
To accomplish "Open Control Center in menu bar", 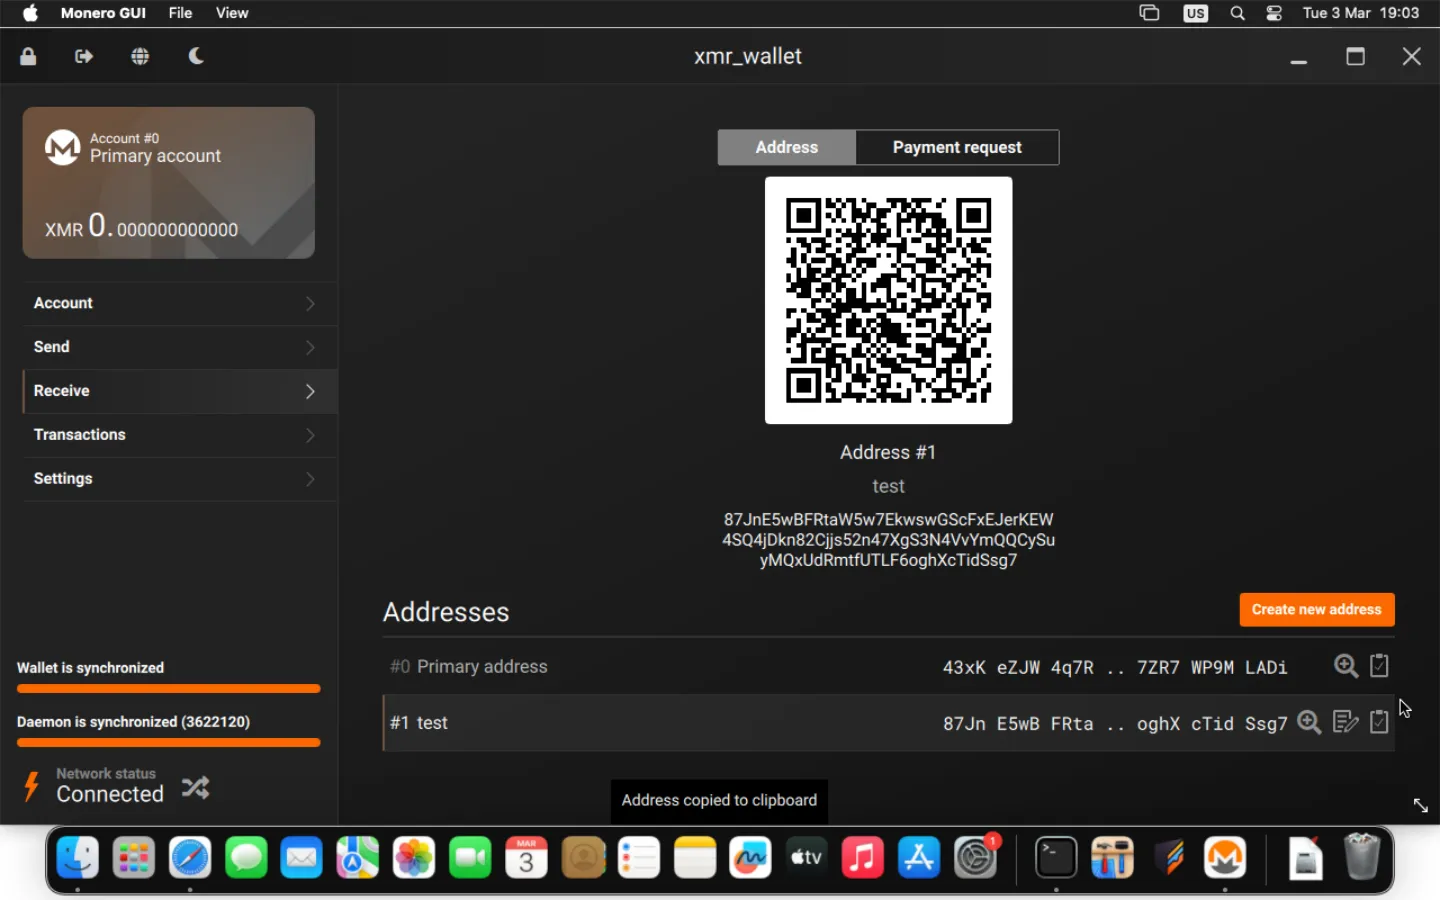I will tap(1274, 13).
